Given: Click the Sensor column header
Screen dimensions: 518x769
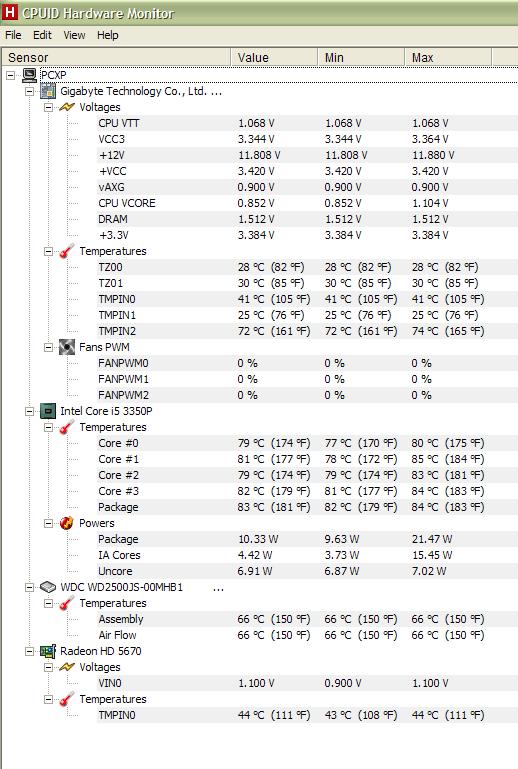Looking at the screenshot, I should coord(116,57).
